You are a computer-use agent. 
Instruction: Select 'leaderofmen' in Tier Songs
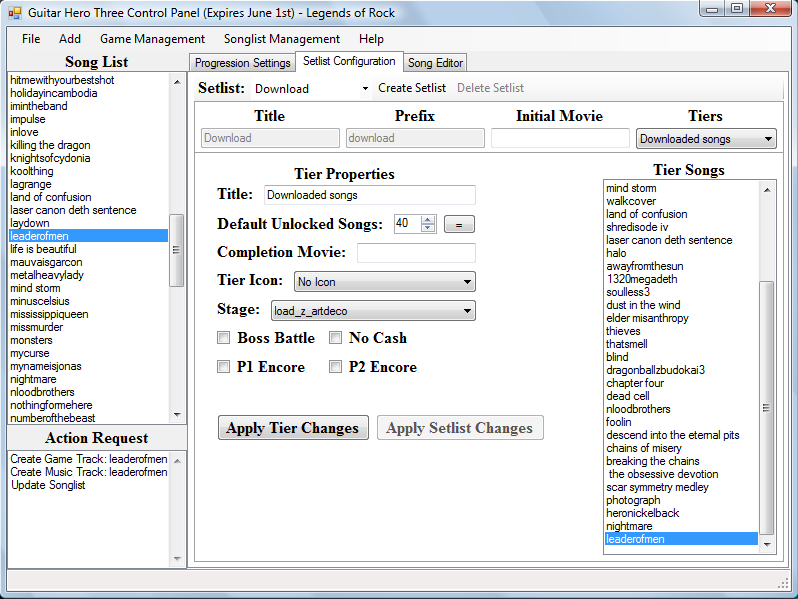tap(681, 539)
